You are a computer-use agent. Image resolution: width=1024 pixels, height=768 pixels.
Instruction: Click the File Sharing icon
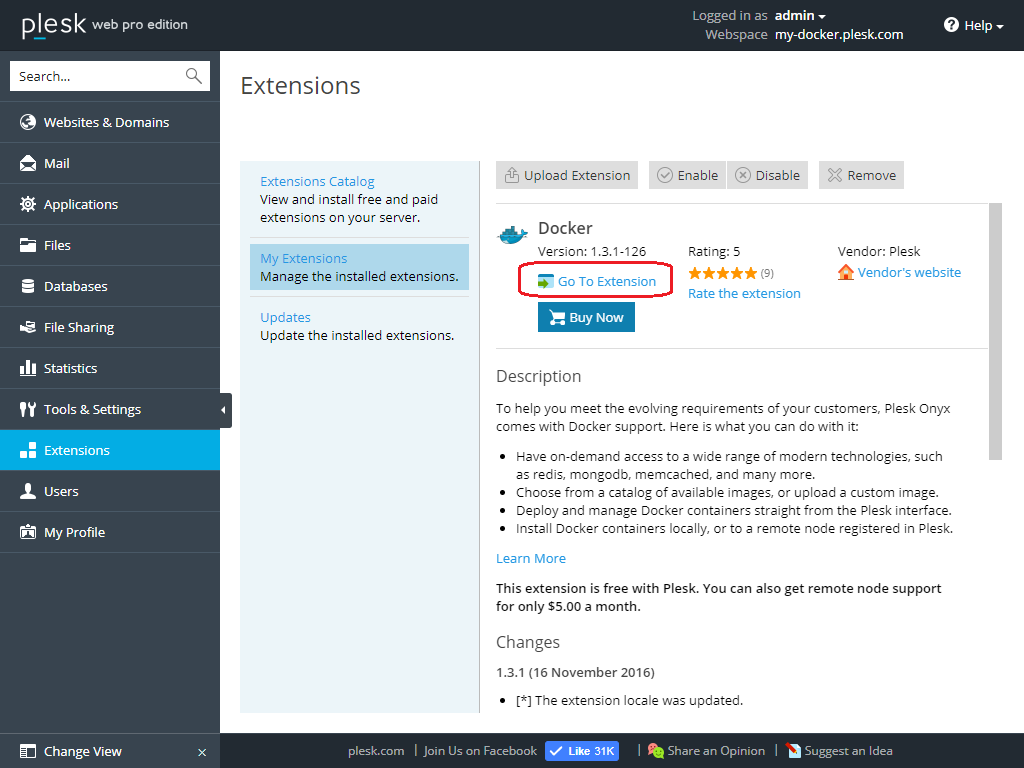(27, 327)
